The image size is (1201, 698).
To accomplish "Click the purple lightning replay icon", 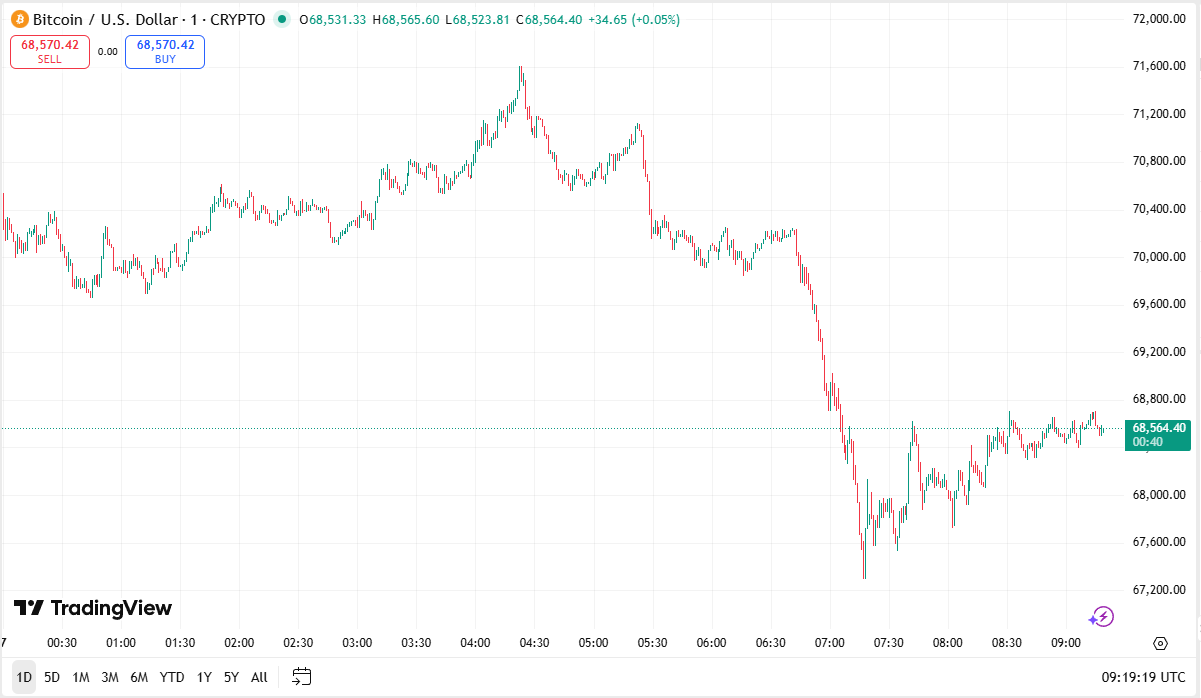I will [1101, 617].
